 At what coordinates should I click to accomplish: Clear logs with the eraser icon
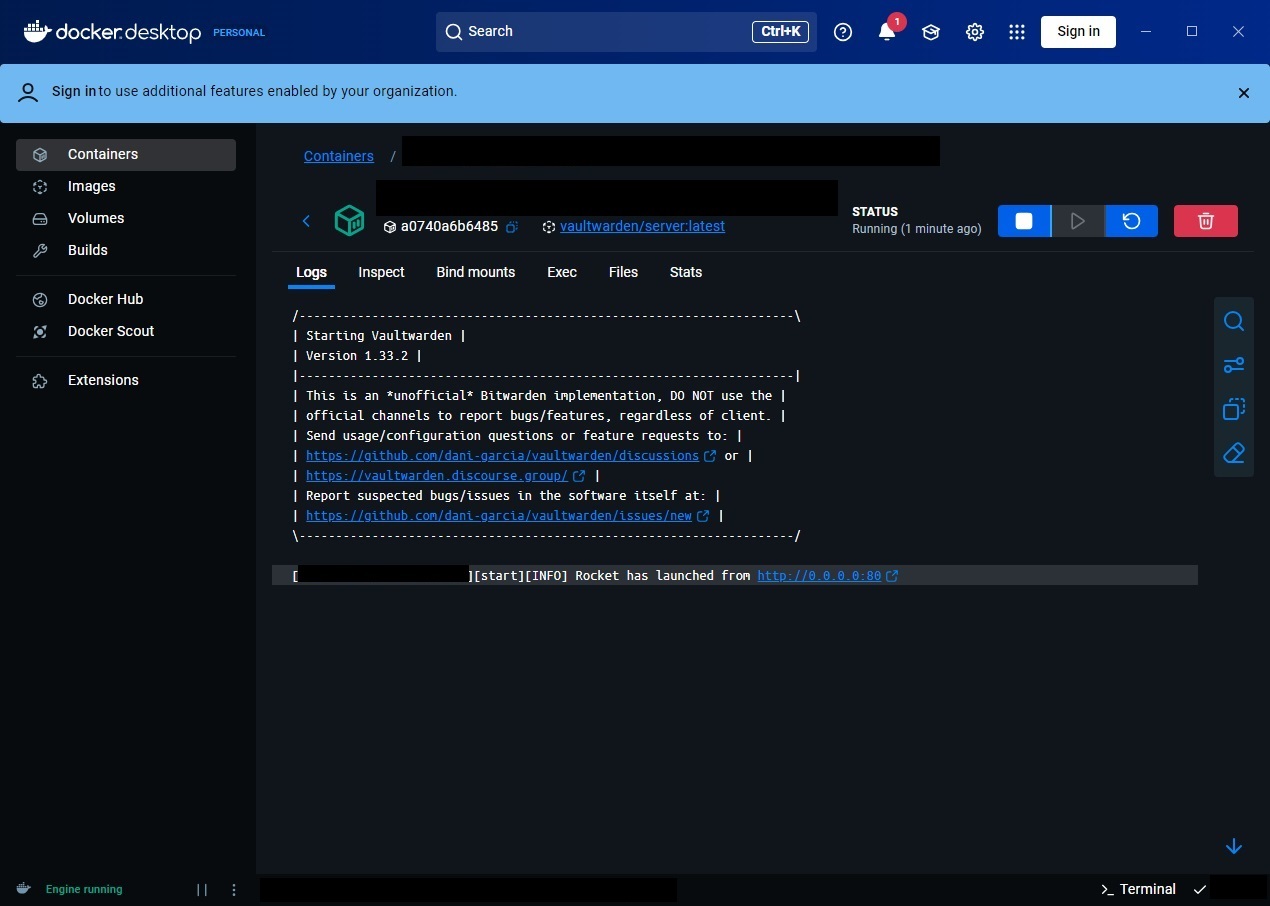tap(1234, 453)
